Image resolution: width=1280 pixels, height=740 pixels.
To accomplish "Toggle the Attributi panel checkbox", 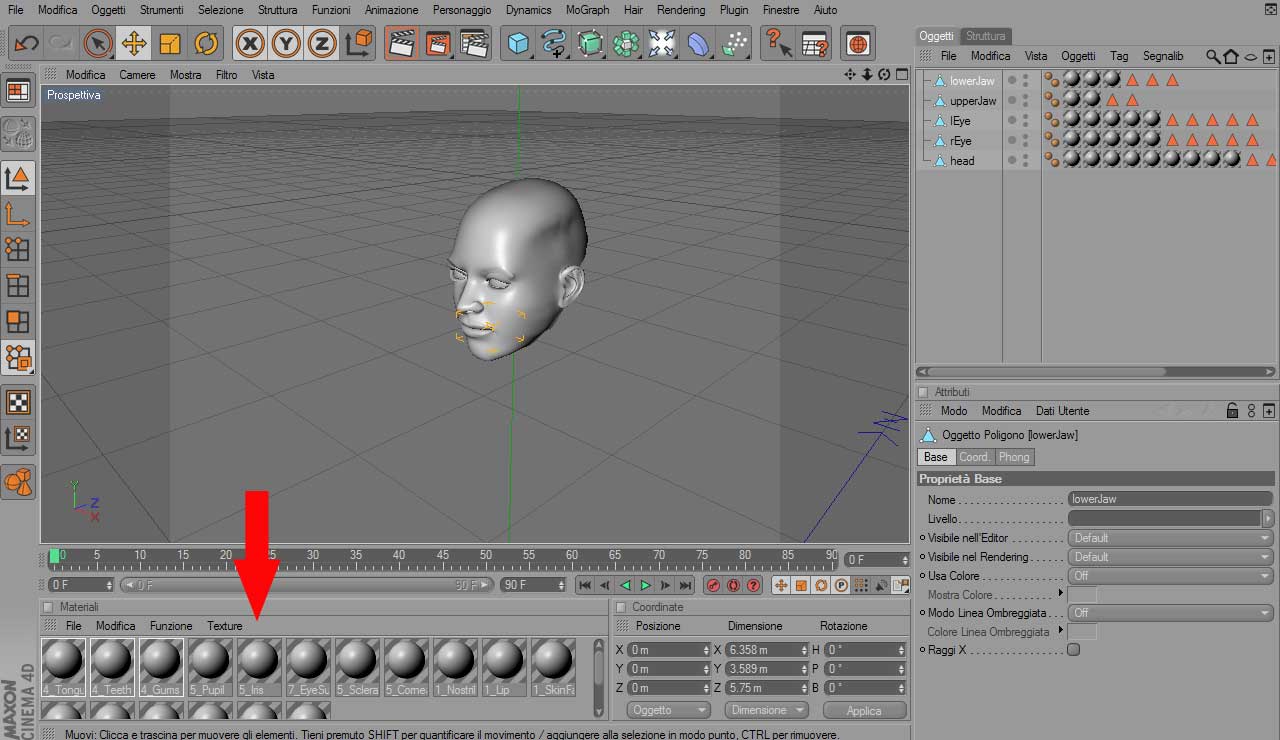I will (923, 392).
